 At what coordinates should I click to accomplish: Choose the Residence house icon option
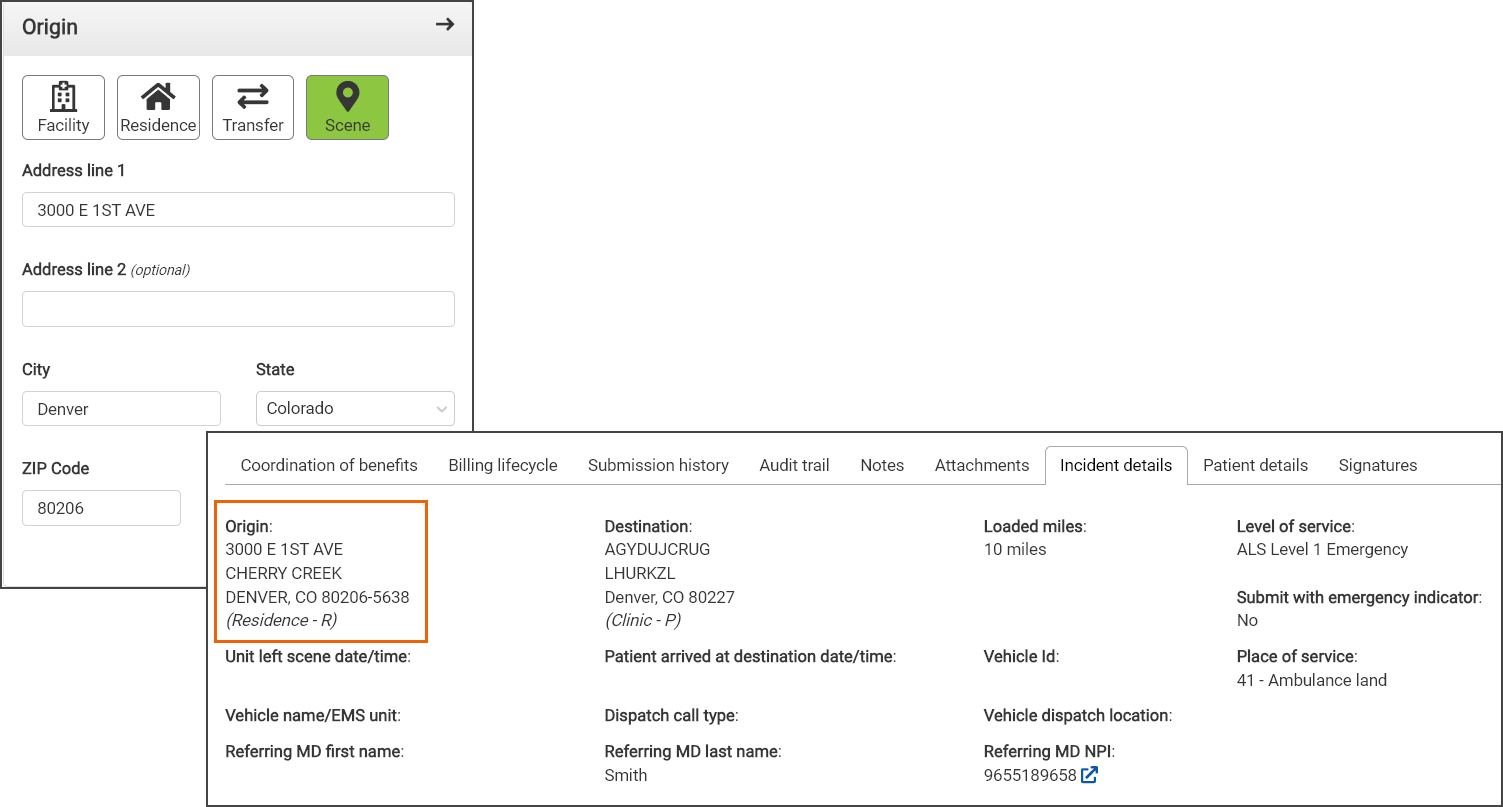(x=158, y=107)
